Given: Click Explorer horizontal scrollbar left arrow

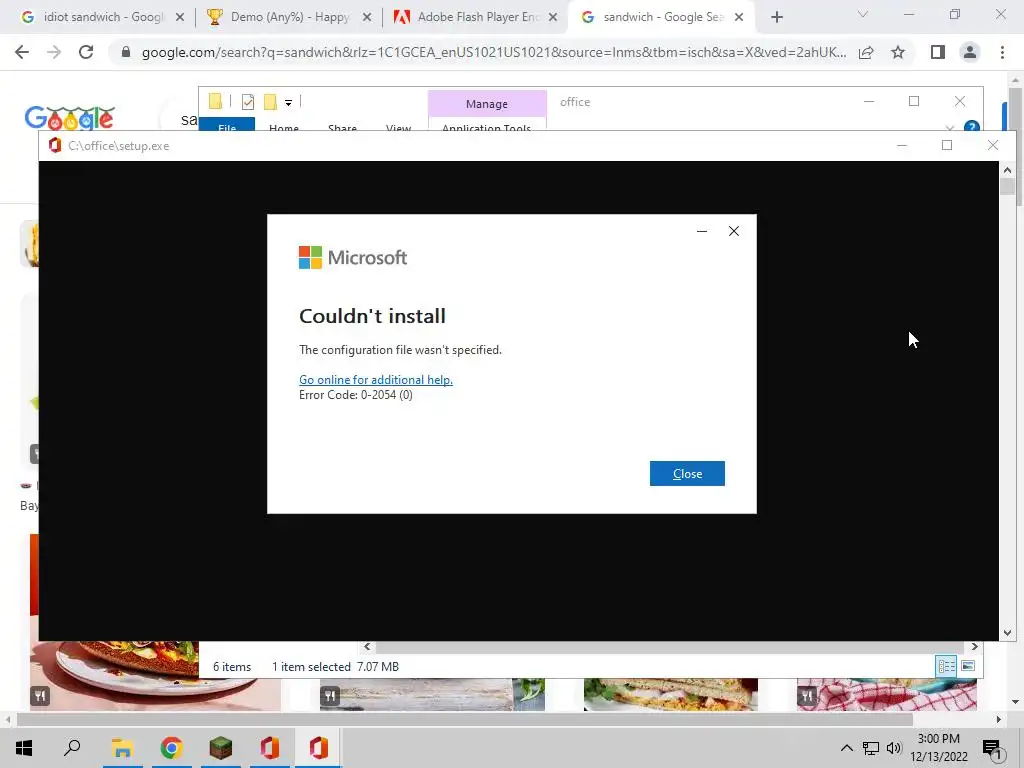Looking at the screenshot, I should coord(367,647).
